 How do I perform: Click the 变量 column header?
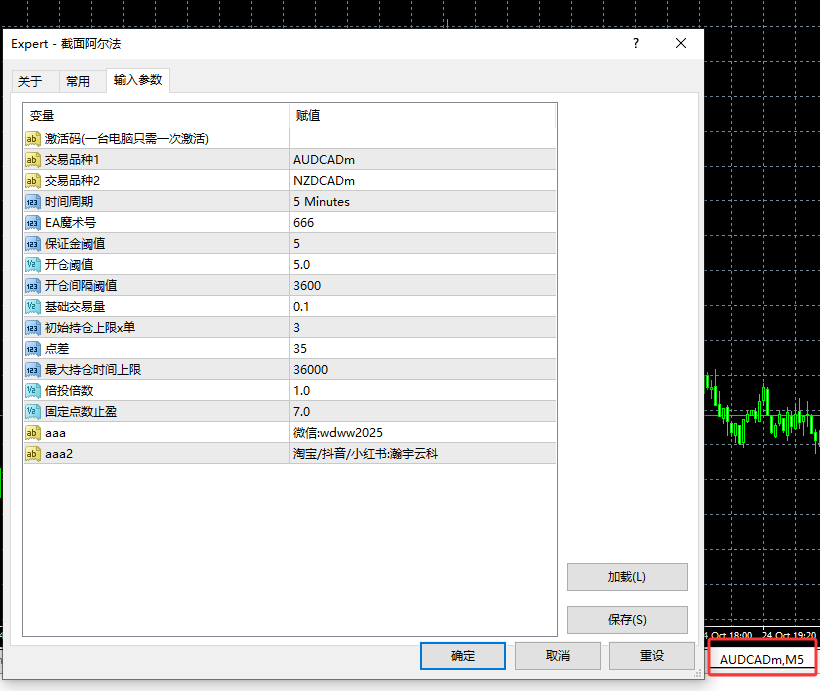[x=156, y=116]
